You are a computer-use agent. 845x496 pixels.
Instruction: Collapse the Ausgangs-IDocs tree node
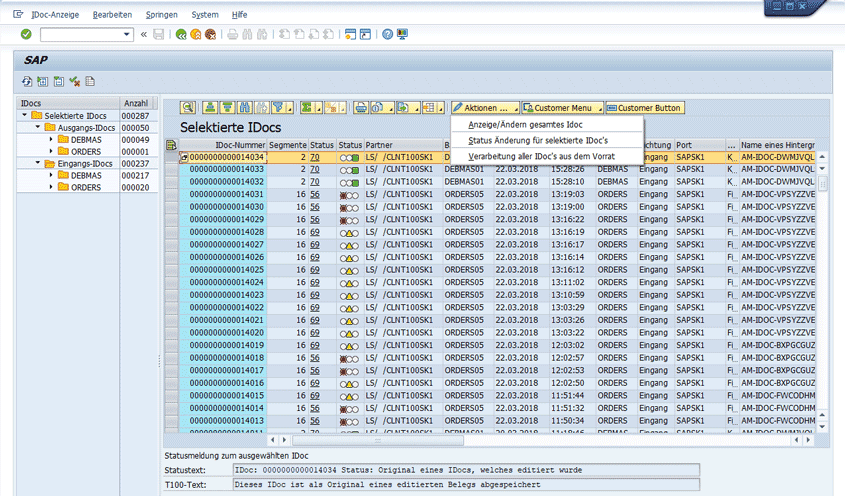(x=38, y=127)
